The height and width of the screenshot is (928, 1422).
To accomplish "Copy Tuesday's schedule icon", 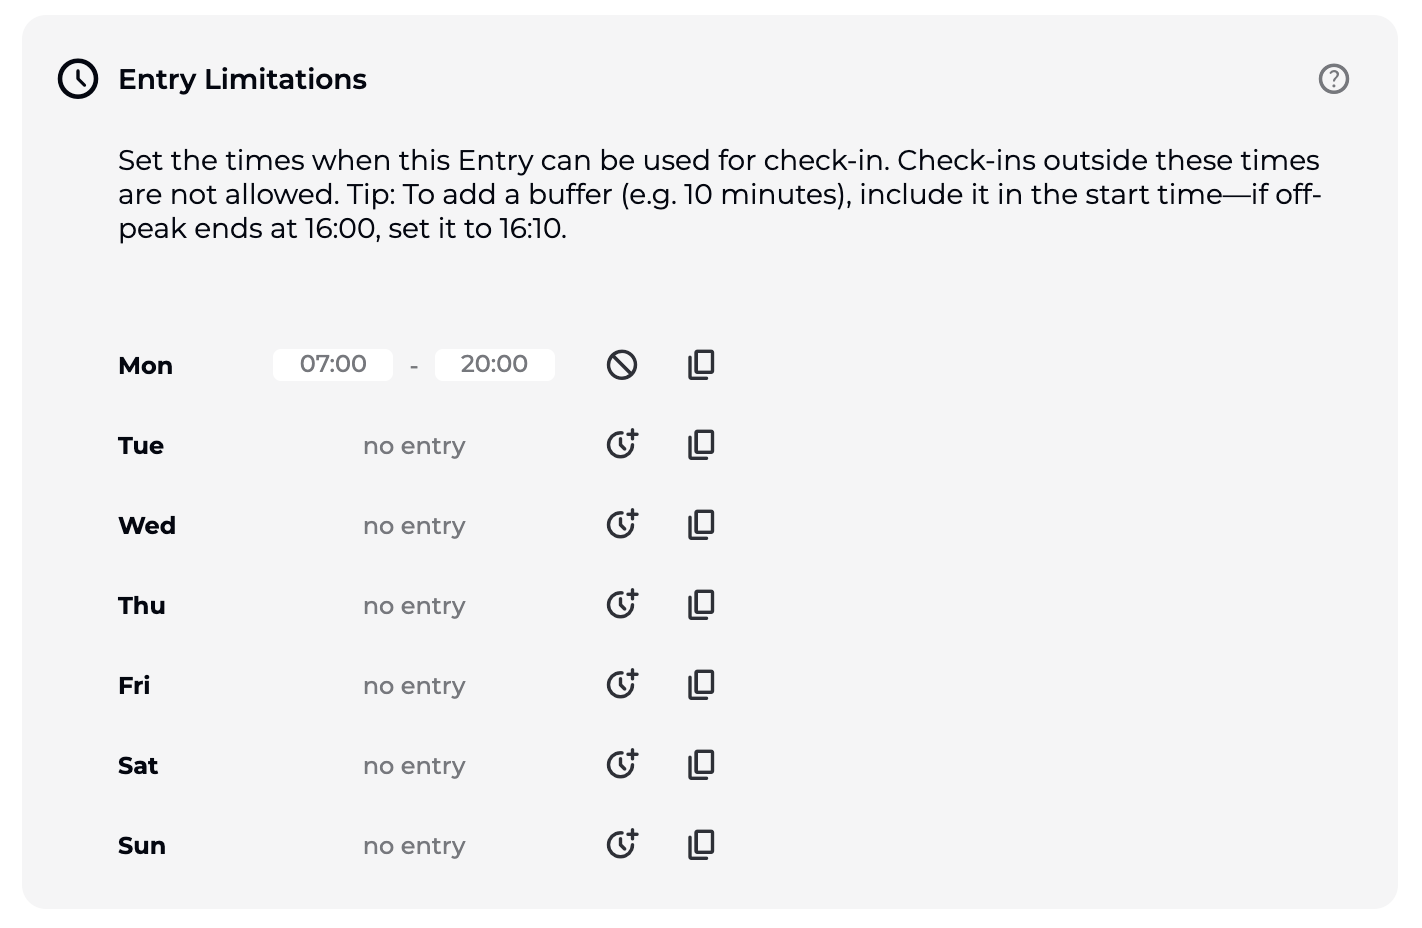I will (701, 445).
